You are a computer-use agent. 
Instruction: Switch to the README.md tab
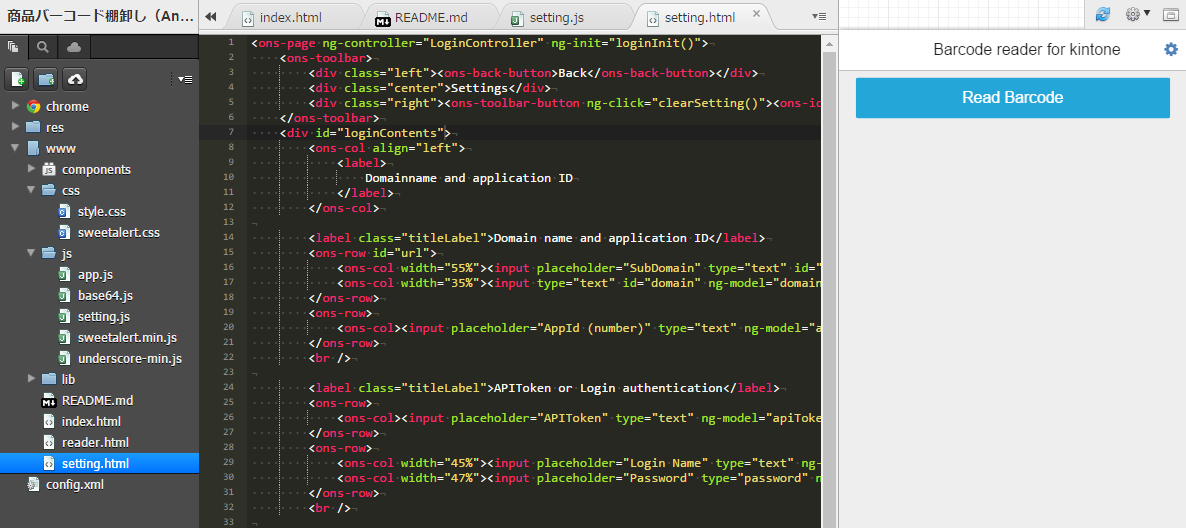click(x=431, y=18)
